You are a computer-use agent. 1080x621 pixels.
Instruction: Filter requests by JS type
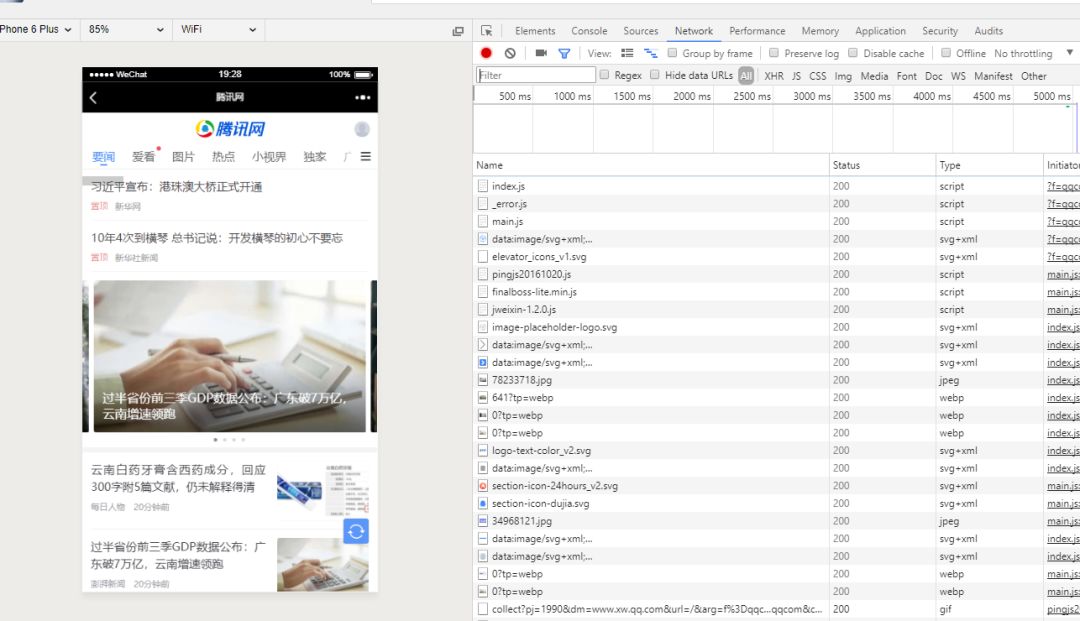coord(796,76)
